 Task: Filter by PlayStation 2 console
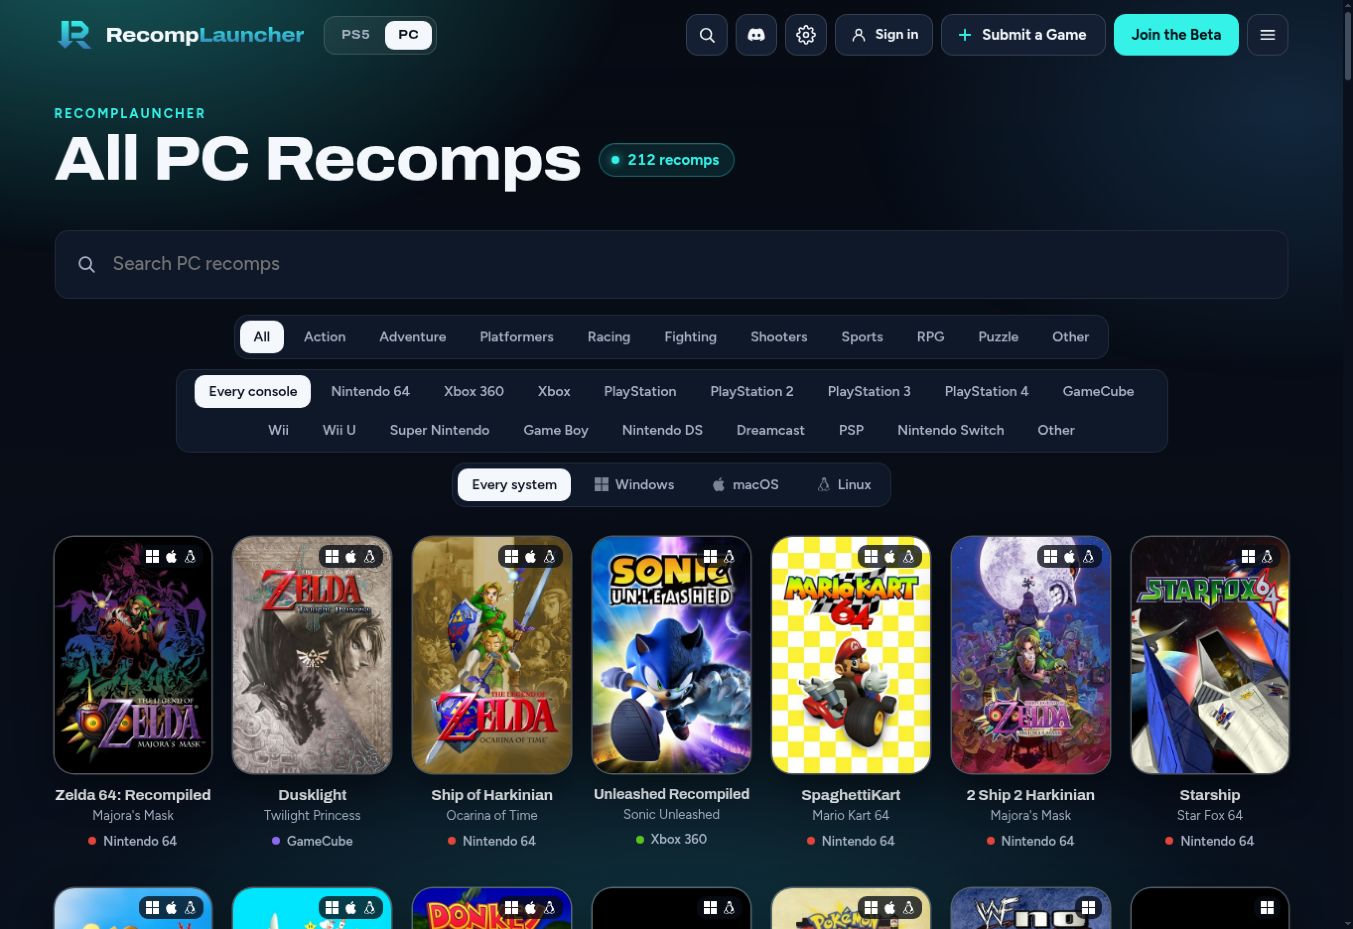click(x=752, y=391)
